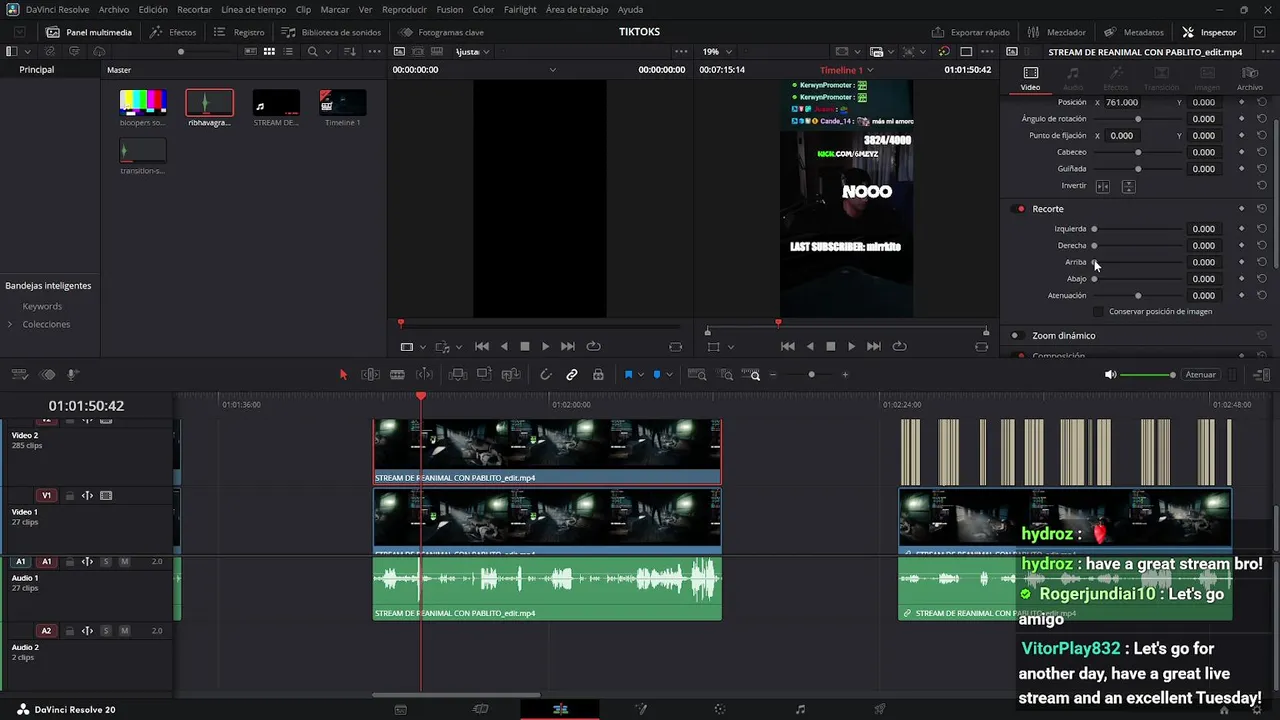Toggle lock on the Video 1 track

(x=70, y=496)
